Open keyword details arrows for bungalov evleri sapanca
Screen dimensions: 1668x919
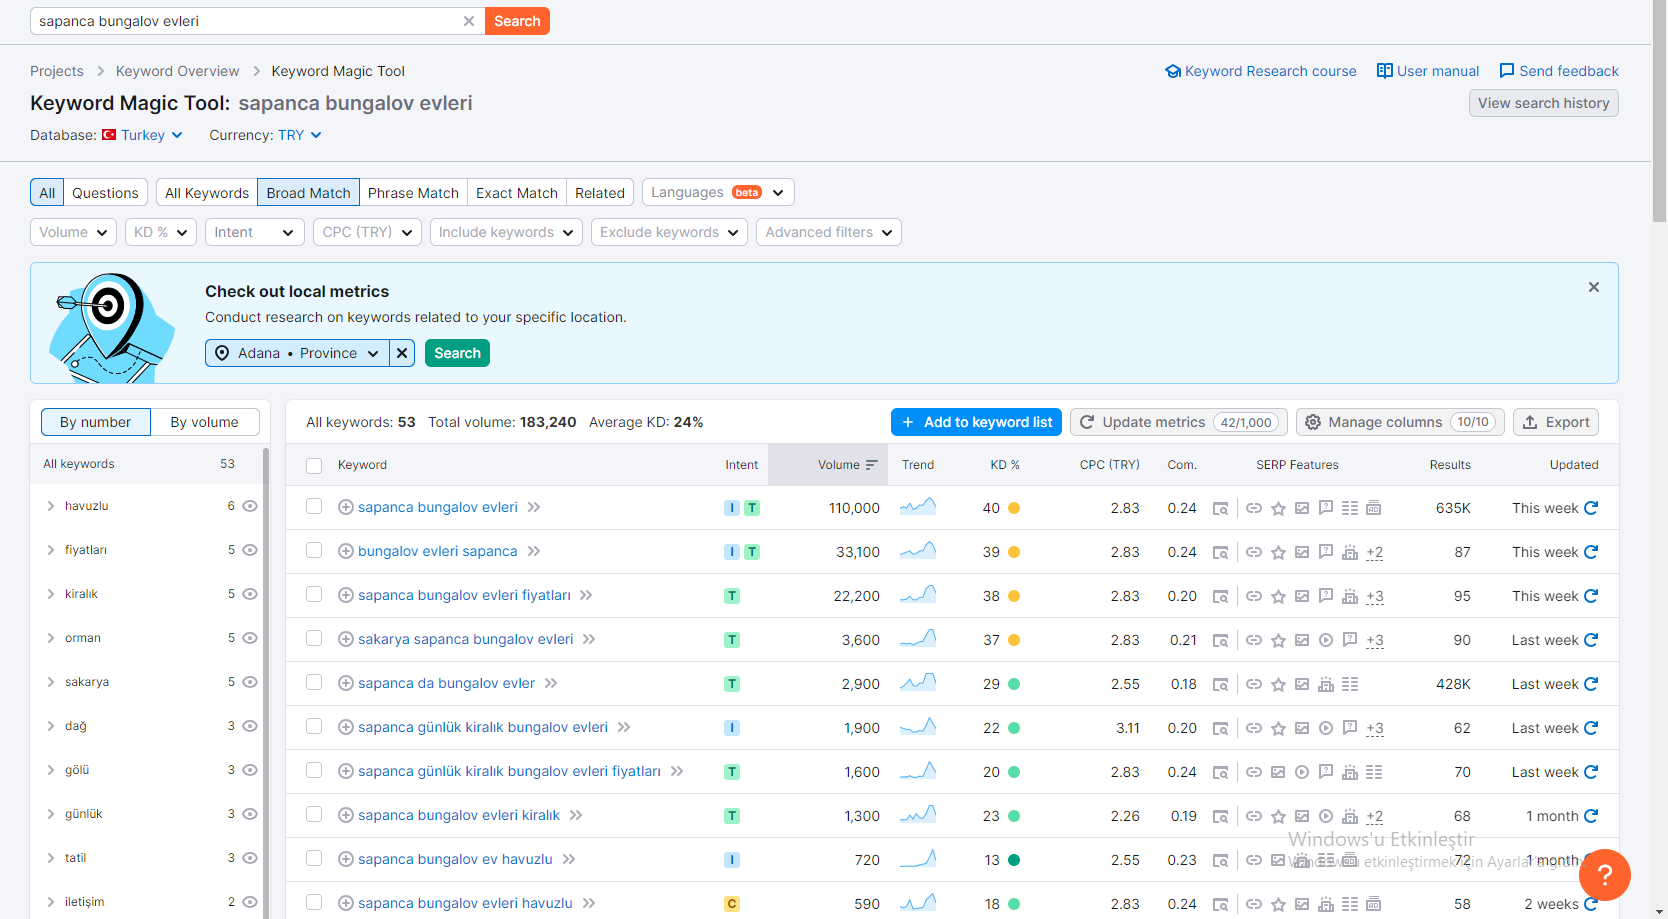coord(534,551)
